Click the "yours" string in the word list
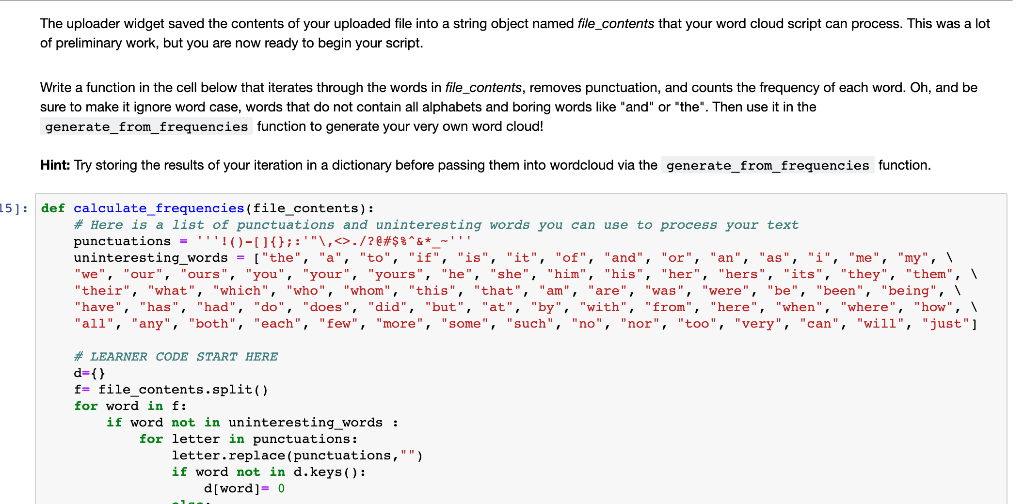The height and width of the screenshot is (504, 1024). pyautogui.click(x=396, y=274)
